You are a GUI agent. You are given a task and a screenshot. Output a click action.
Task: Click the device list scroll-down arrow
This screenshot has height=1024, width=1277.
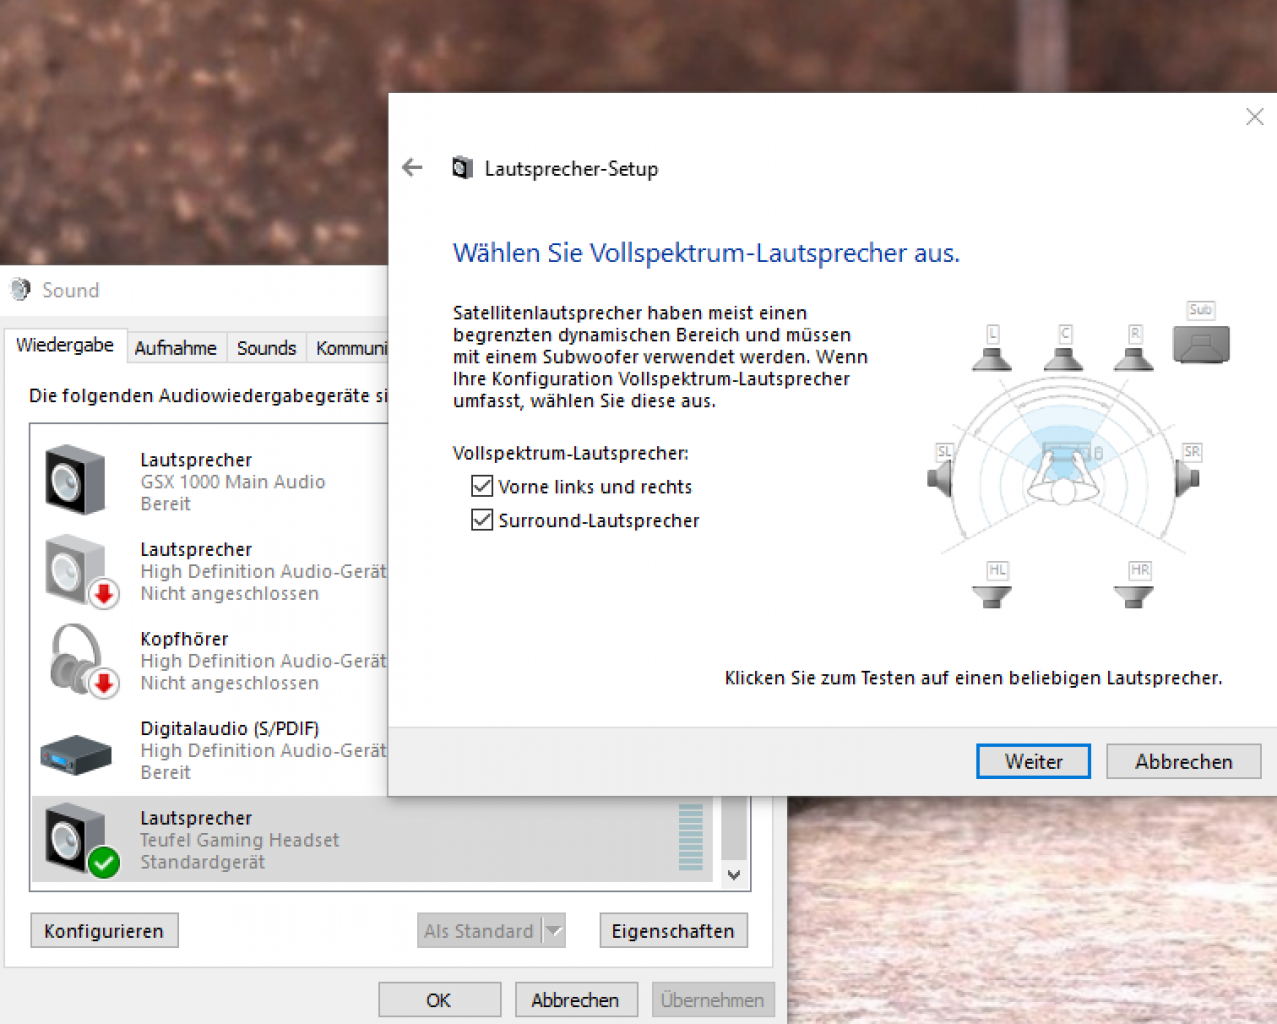pyautogui.click(x=734, y=875)
